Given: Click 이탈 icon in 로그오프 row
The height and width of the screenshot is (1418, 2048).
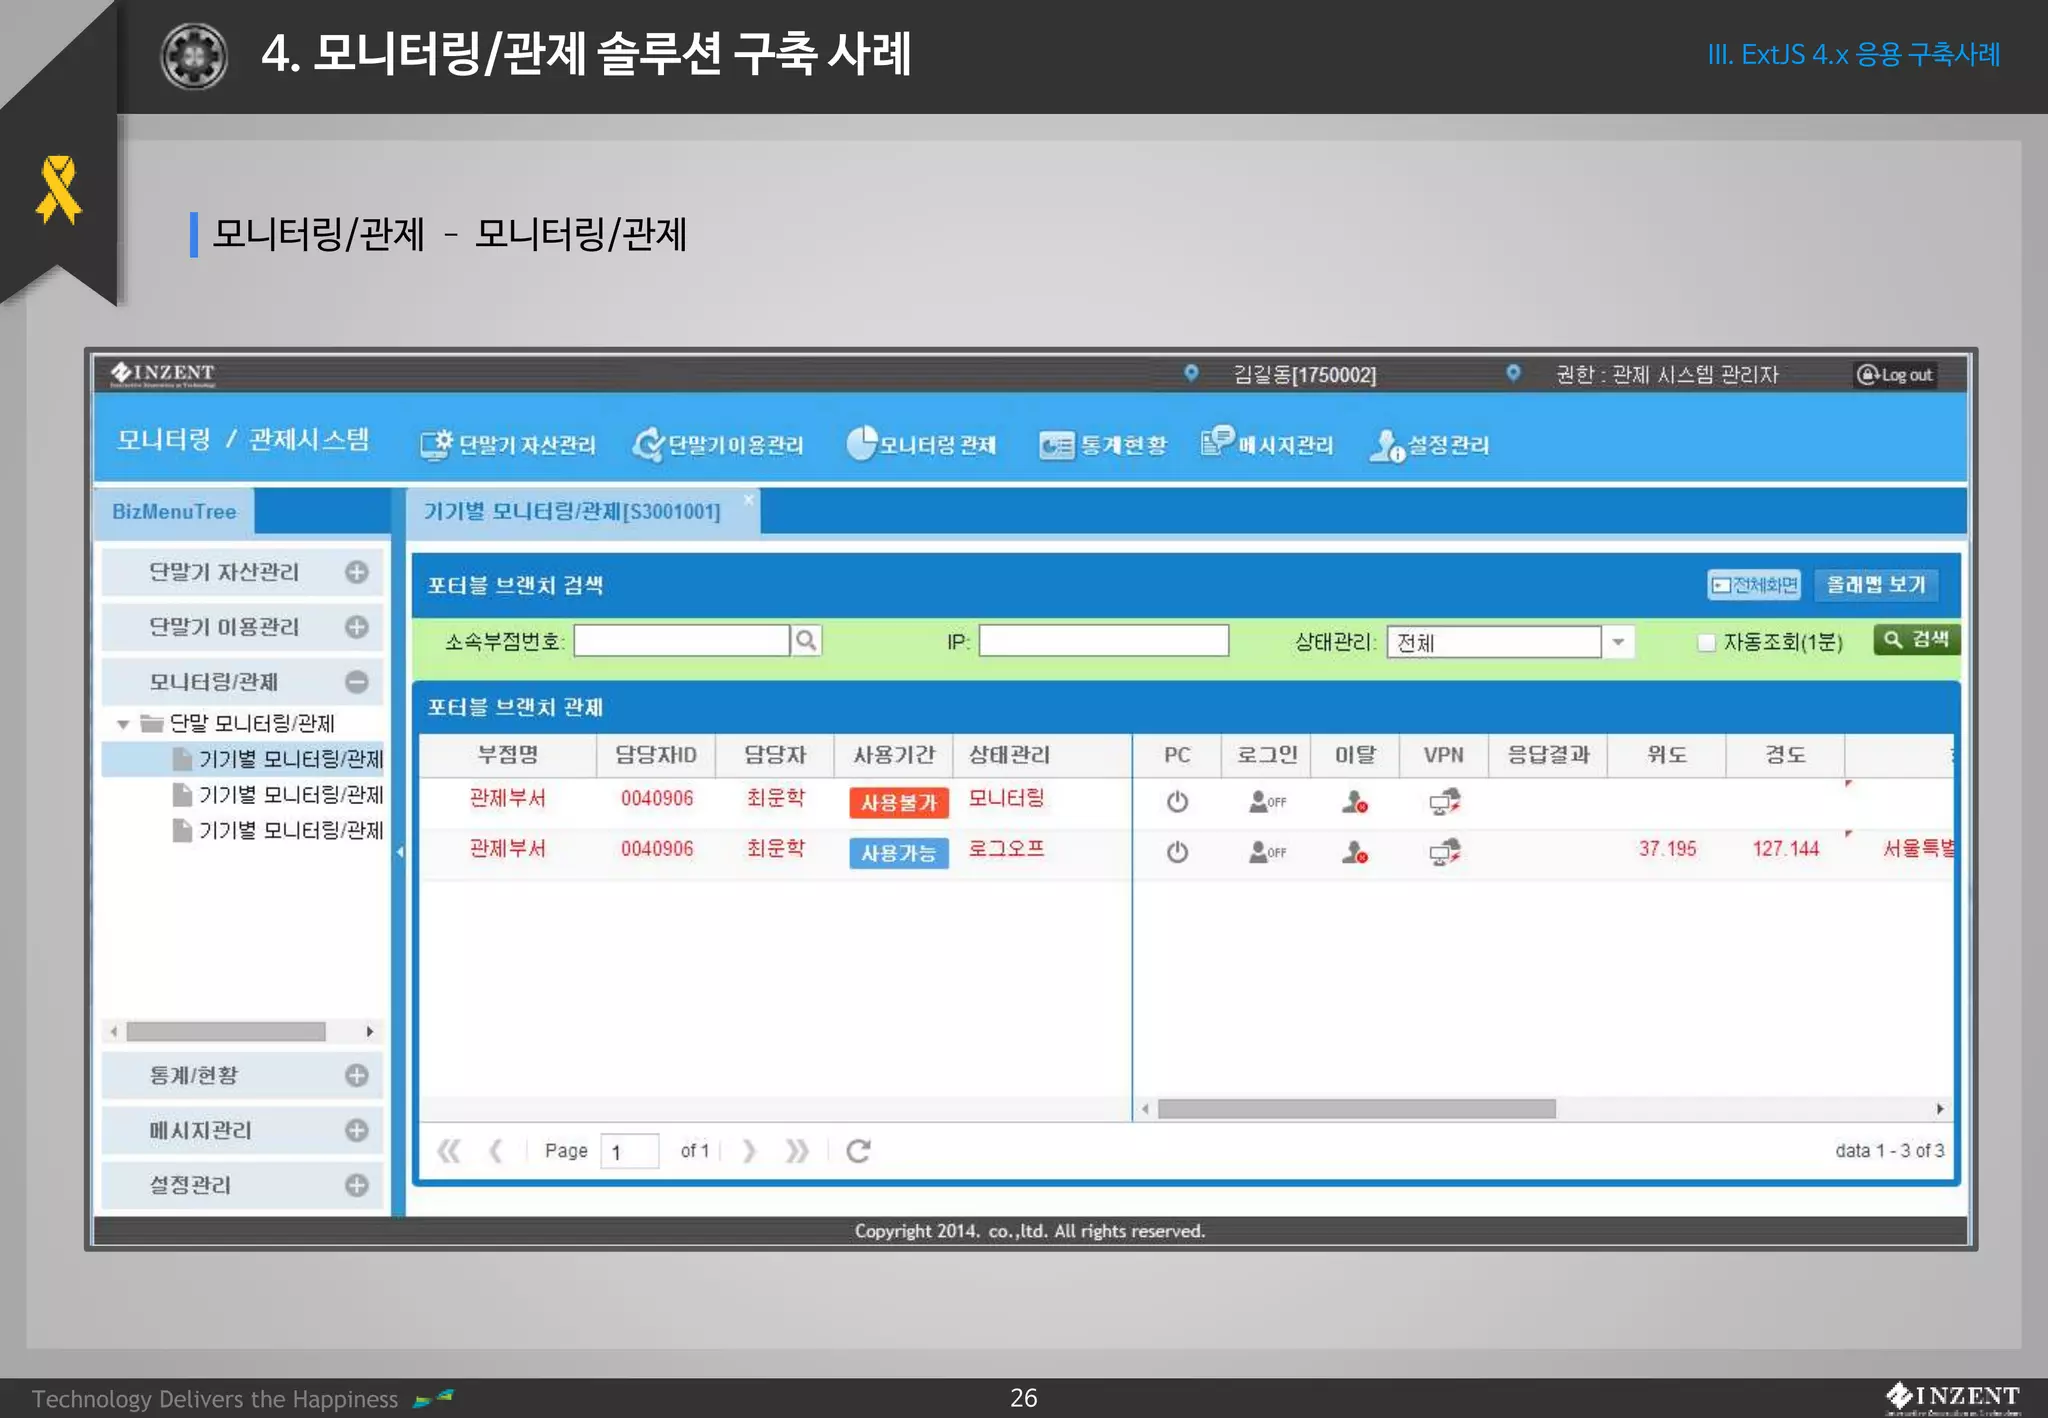Looking at the screenshot, I should pos(1354,852).
